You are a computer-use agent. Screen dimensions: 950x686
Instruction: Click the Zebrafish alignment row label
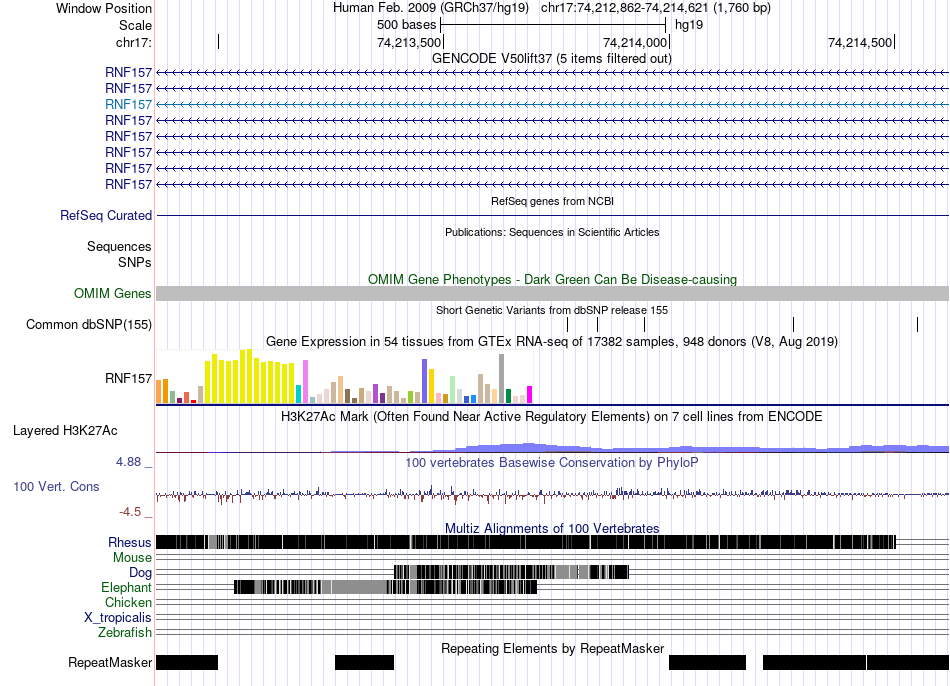pyautogui.click(x=125, y=632)
